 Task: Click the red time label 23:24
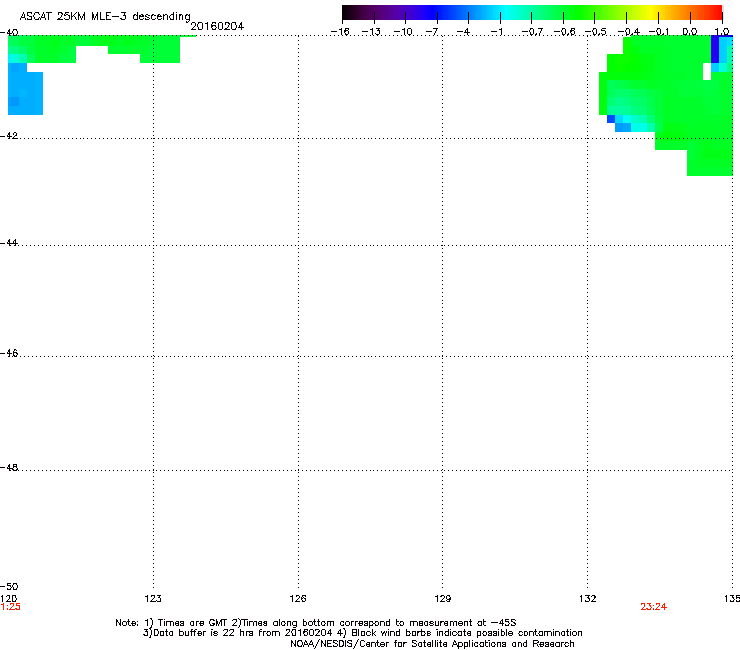654,607
